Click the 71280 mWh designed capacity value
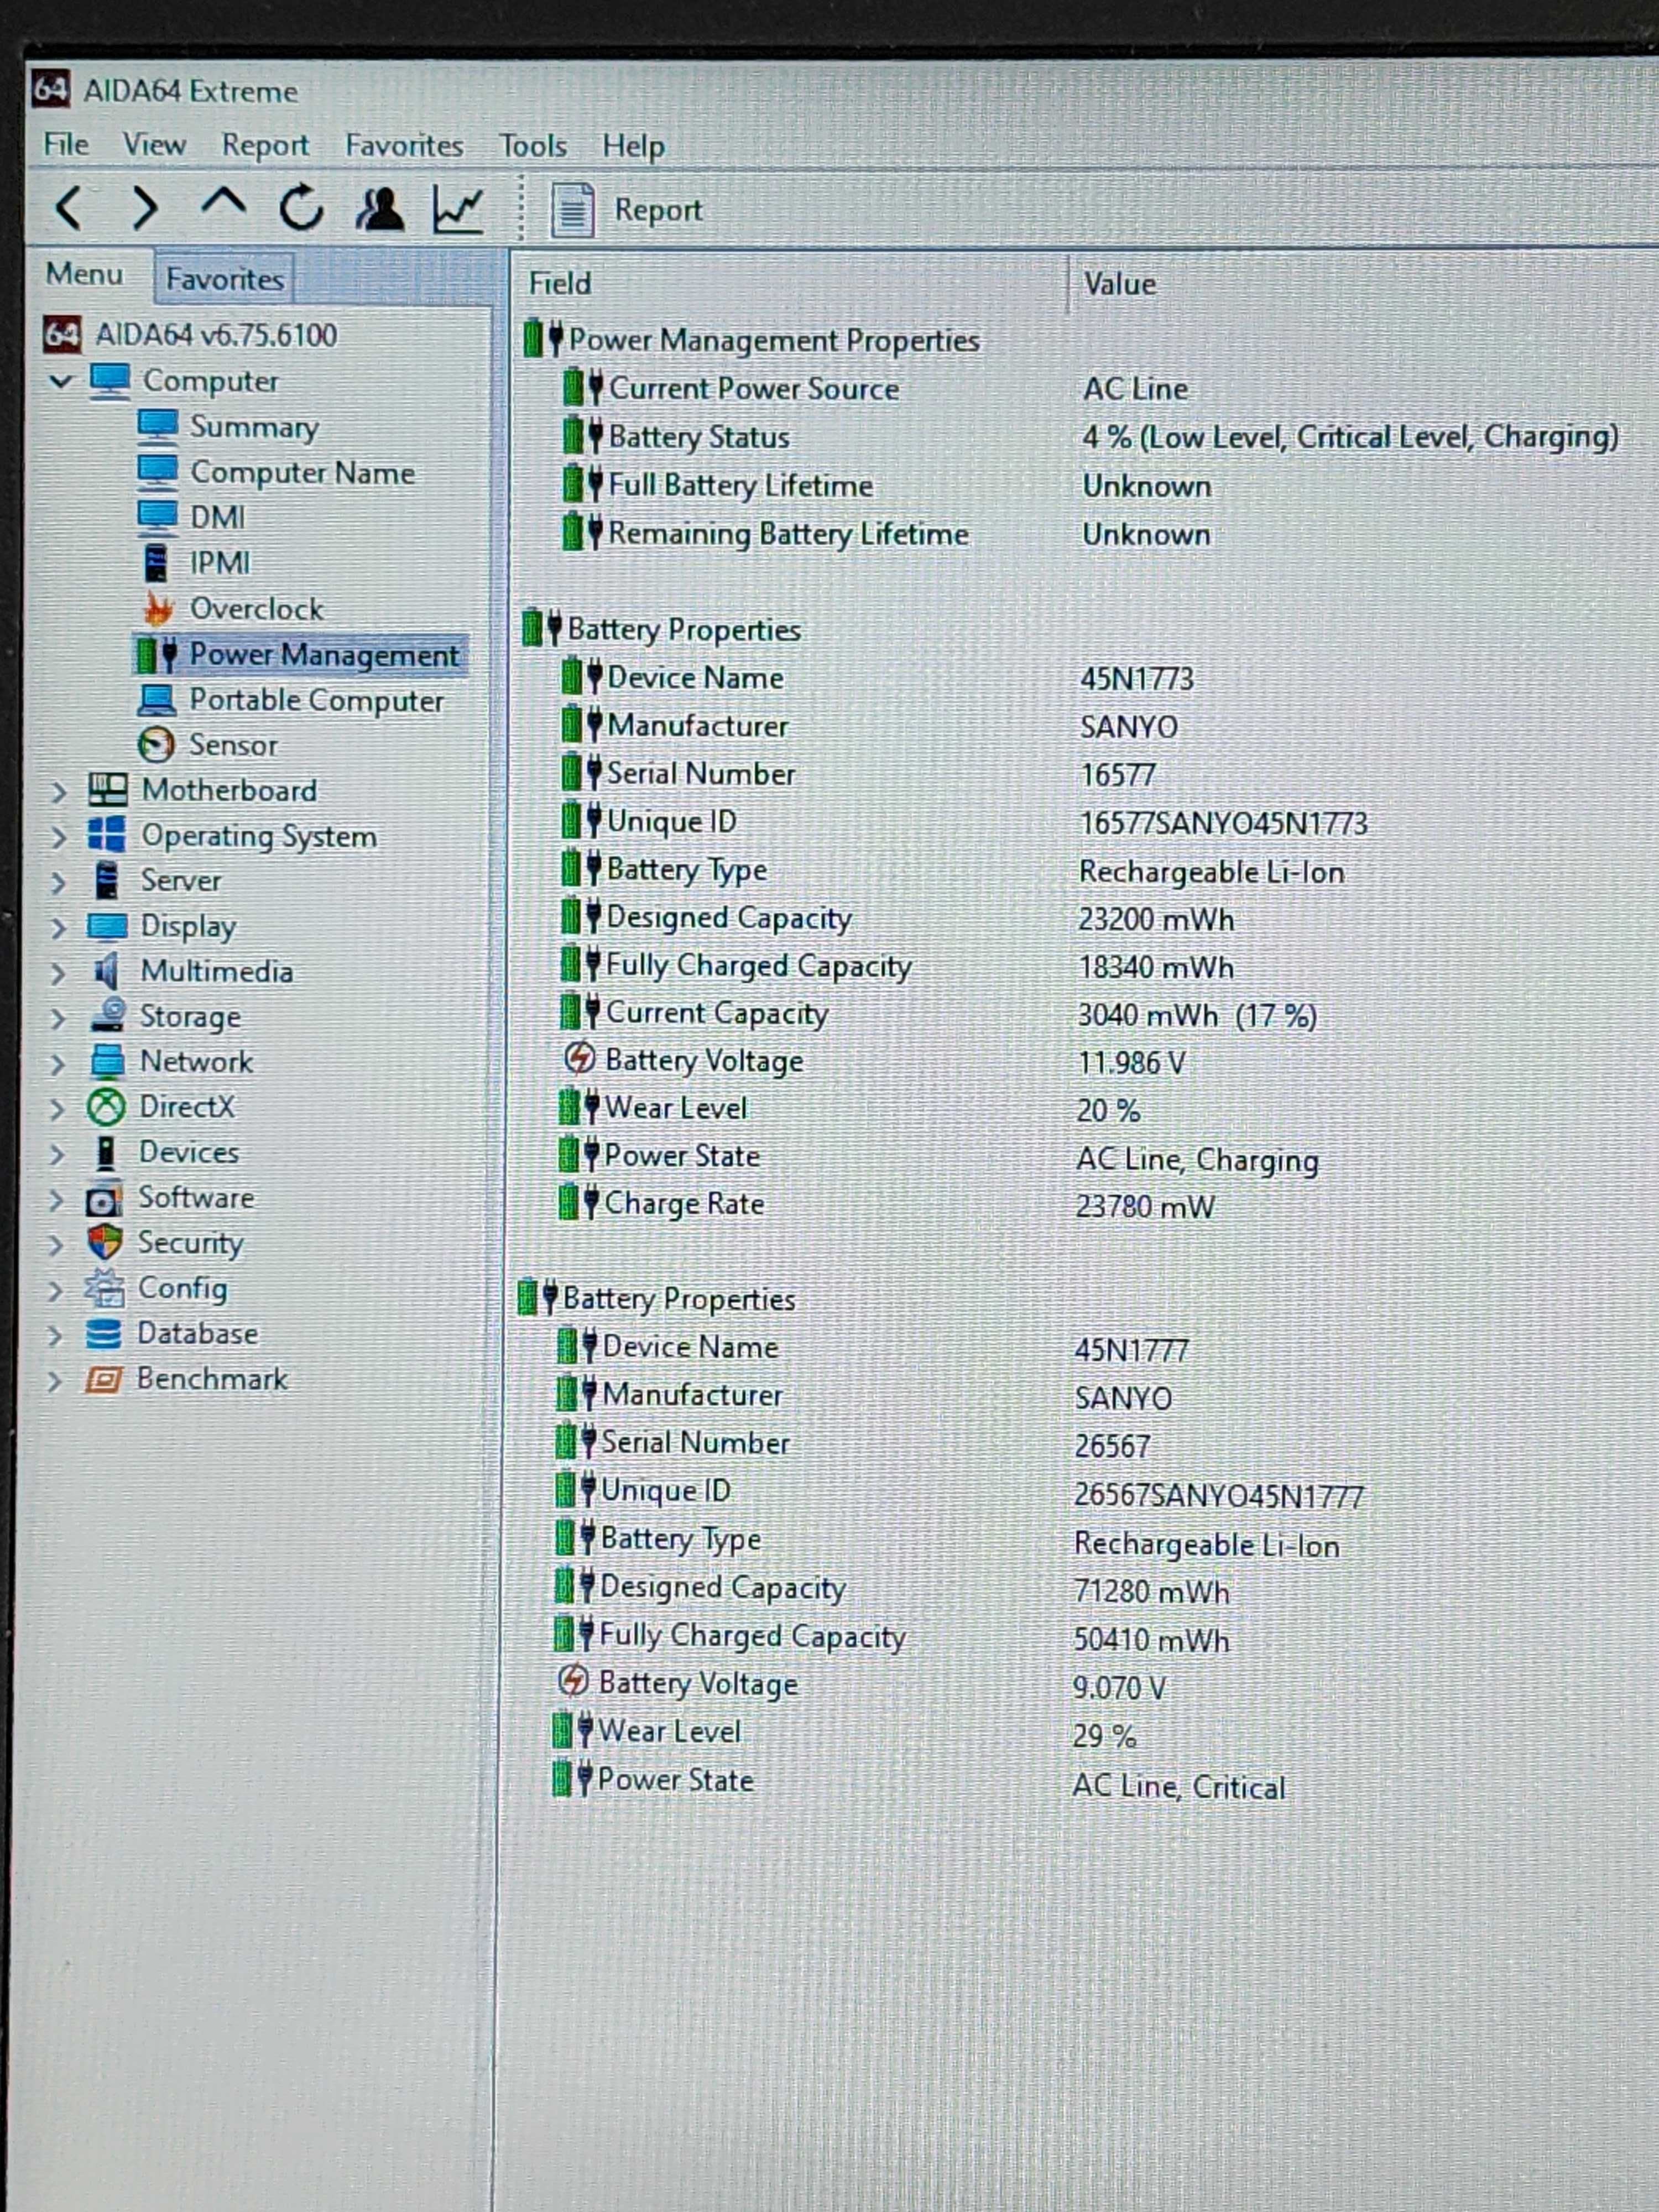The width and height of the screenshot is (1659, 2212). (1151, 1592)
